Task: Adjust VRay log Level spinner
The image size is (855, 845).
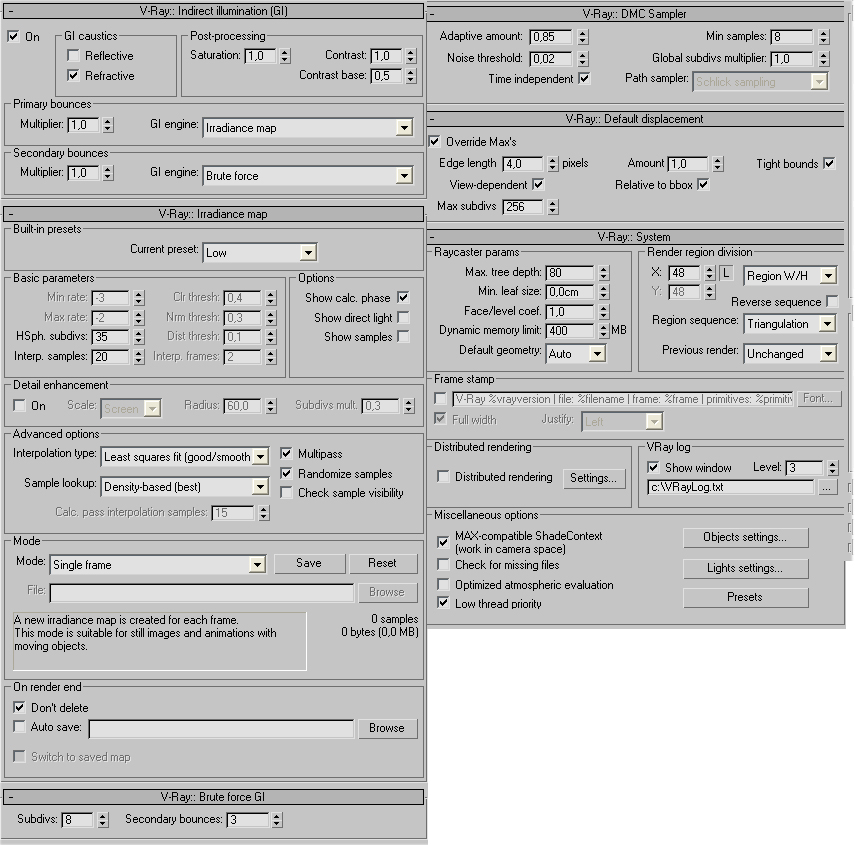Action: click(832, 468)
